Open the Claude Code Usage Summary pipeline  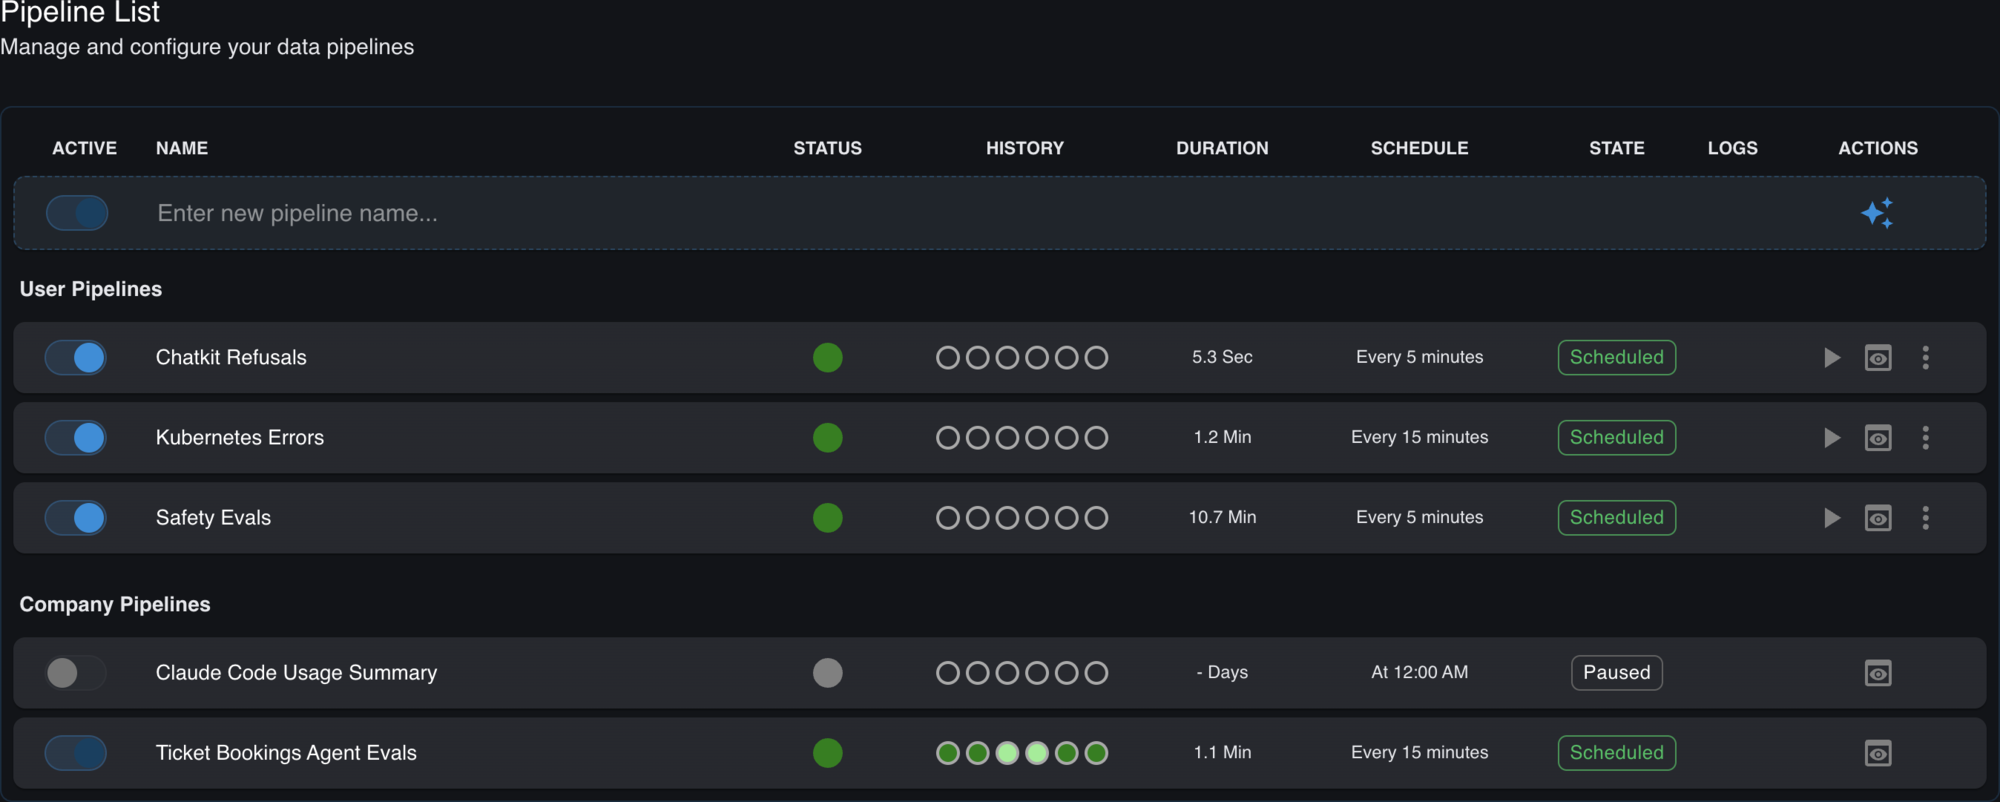point(296,673)
